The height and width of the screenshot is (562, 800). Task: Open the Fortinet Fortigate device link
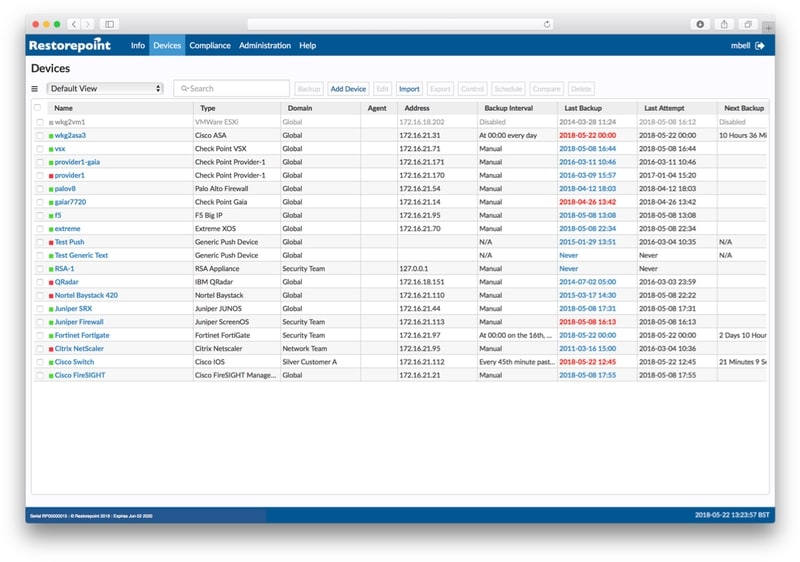point(82,335)
